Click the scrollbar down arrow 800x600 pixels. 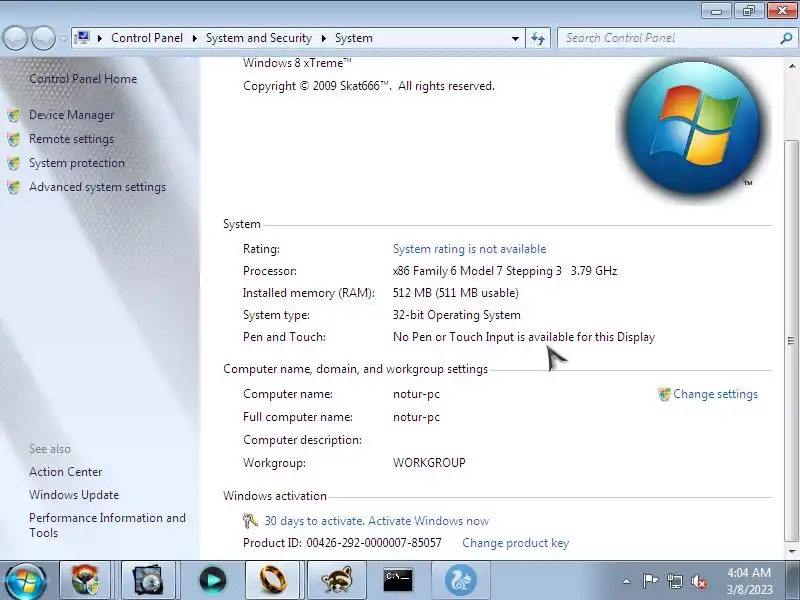click(792, 551)
